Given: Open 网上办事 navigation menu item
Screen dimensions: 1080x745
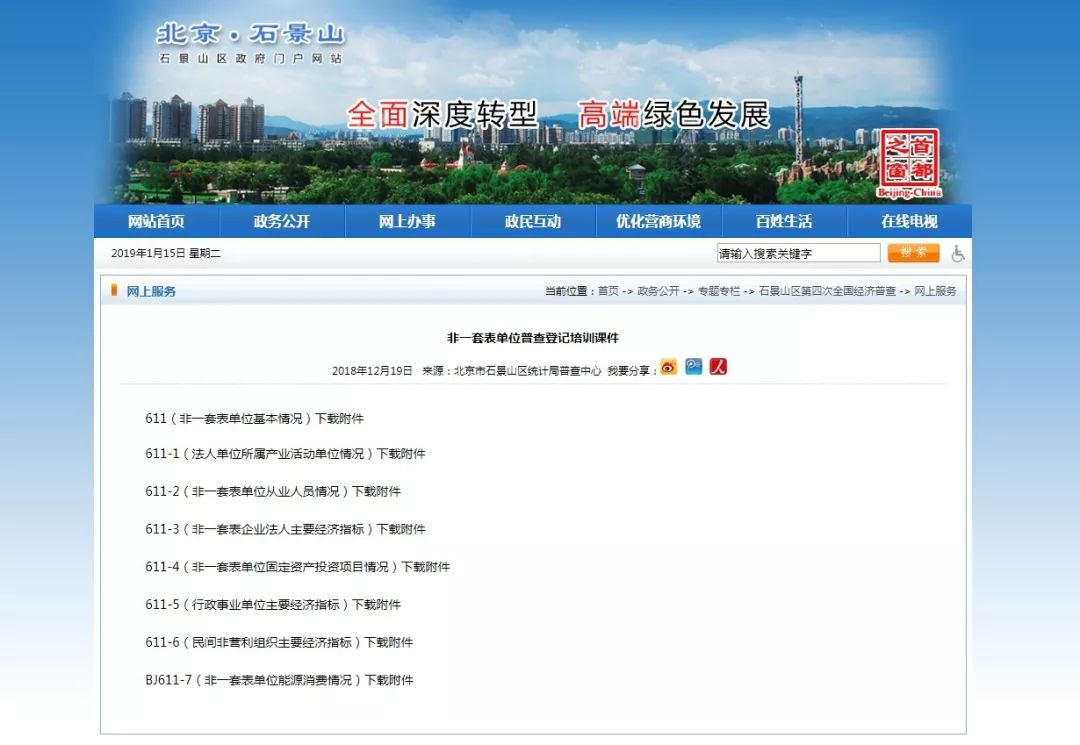Looking at the screenshot, I should coord(407,222).
